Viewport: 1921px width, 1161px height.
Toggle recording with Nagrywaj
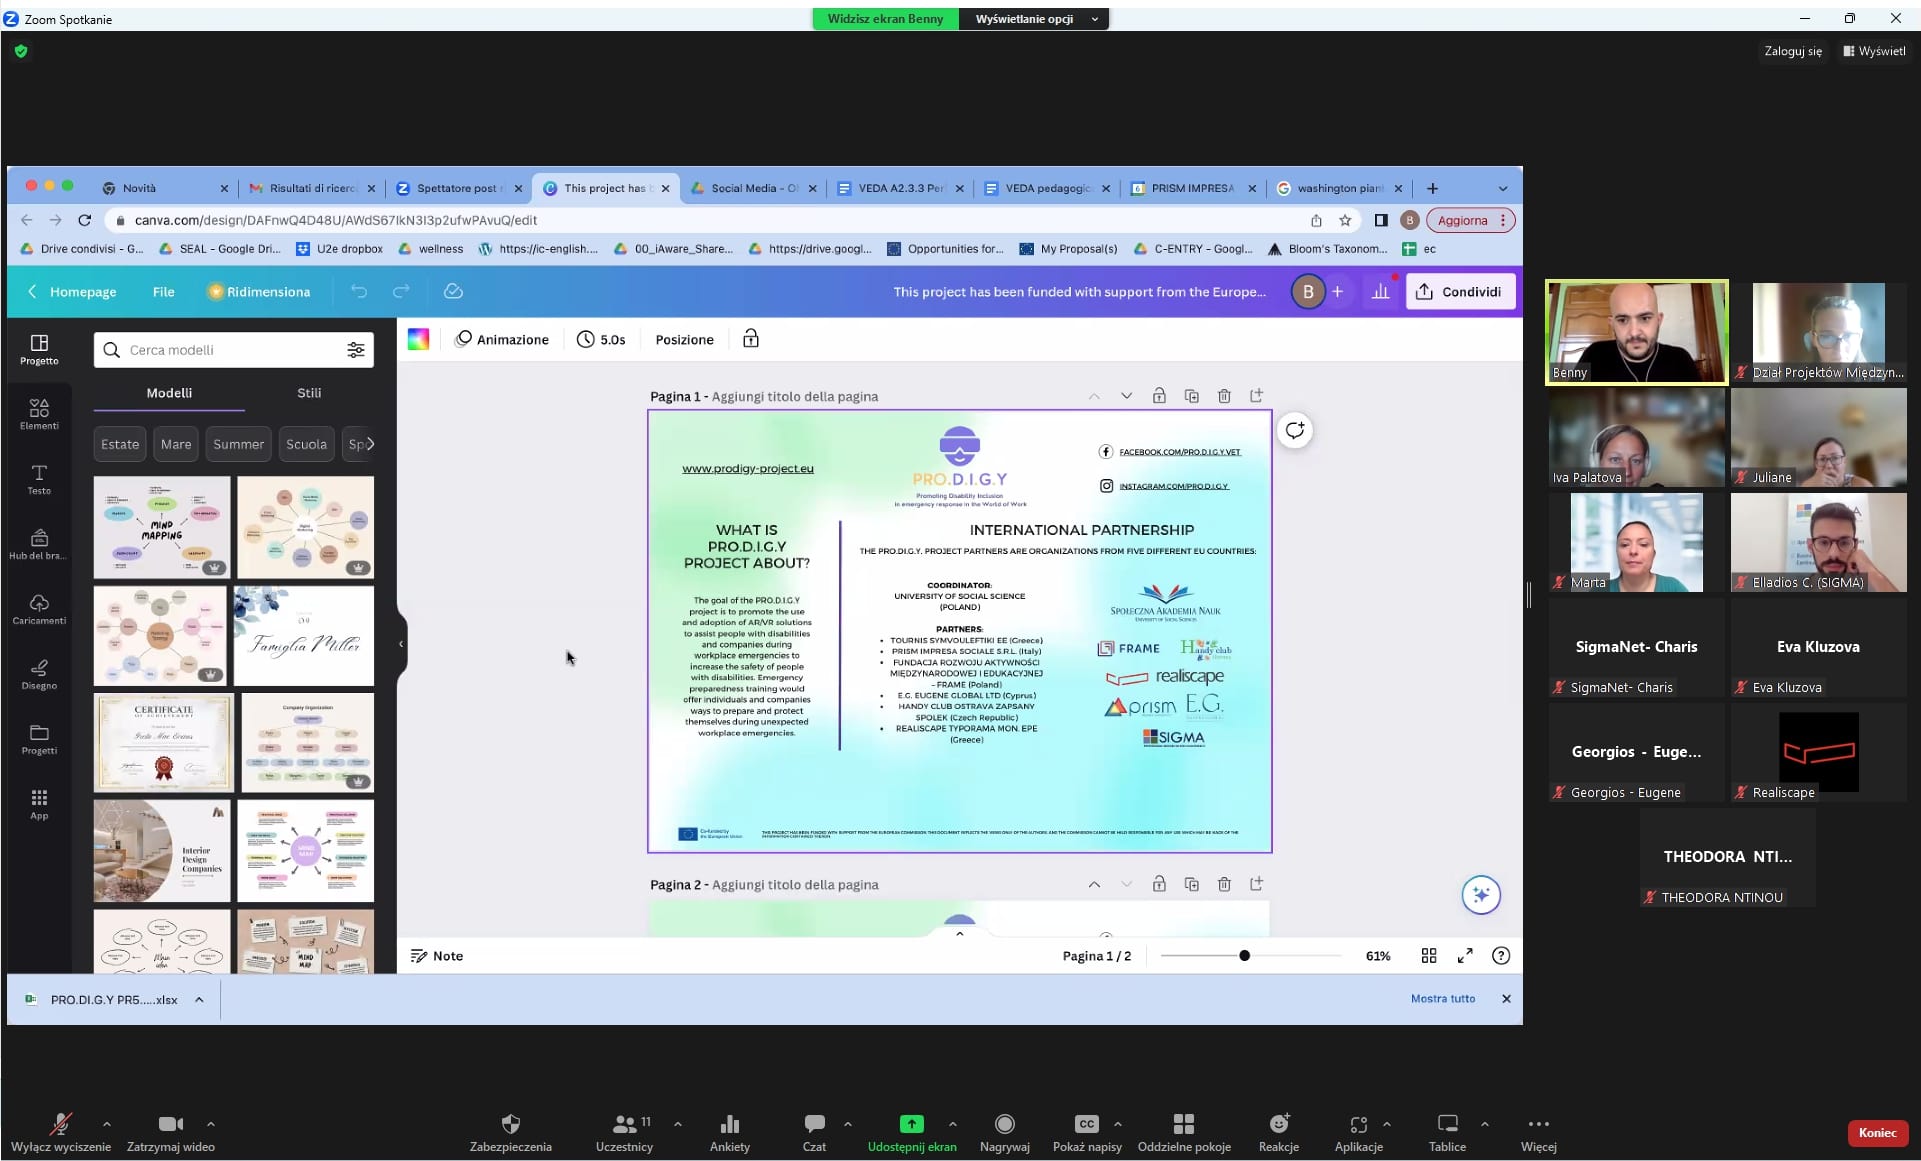coord(1005,1133)
